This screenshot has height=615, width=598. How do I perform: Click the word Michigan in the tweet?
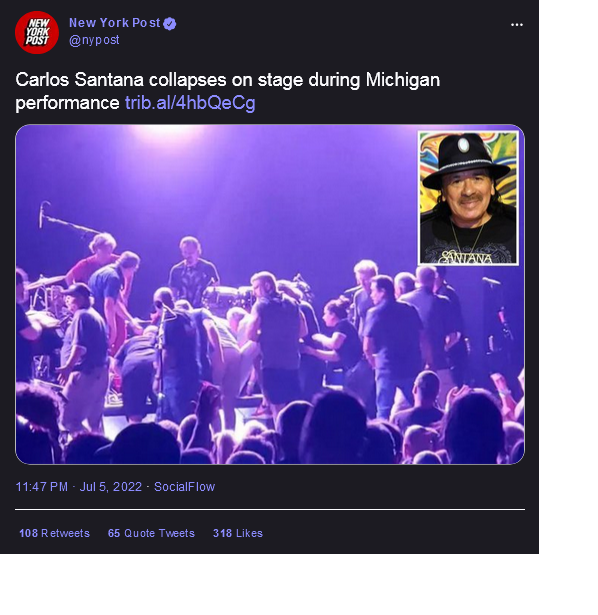[x=403, y=80]
